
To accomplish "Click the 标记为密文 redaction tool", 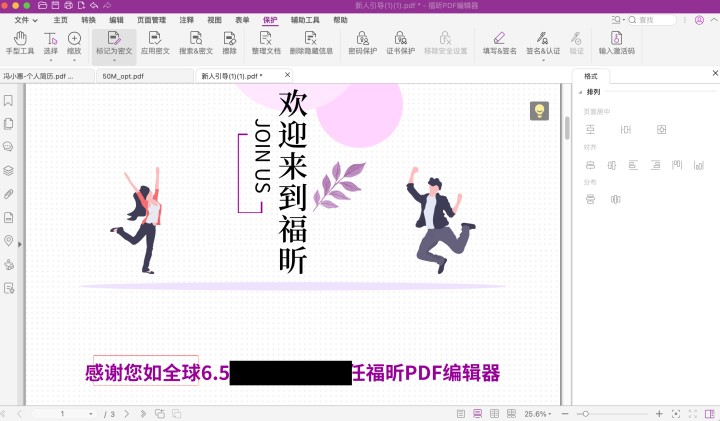I will 113,42.
